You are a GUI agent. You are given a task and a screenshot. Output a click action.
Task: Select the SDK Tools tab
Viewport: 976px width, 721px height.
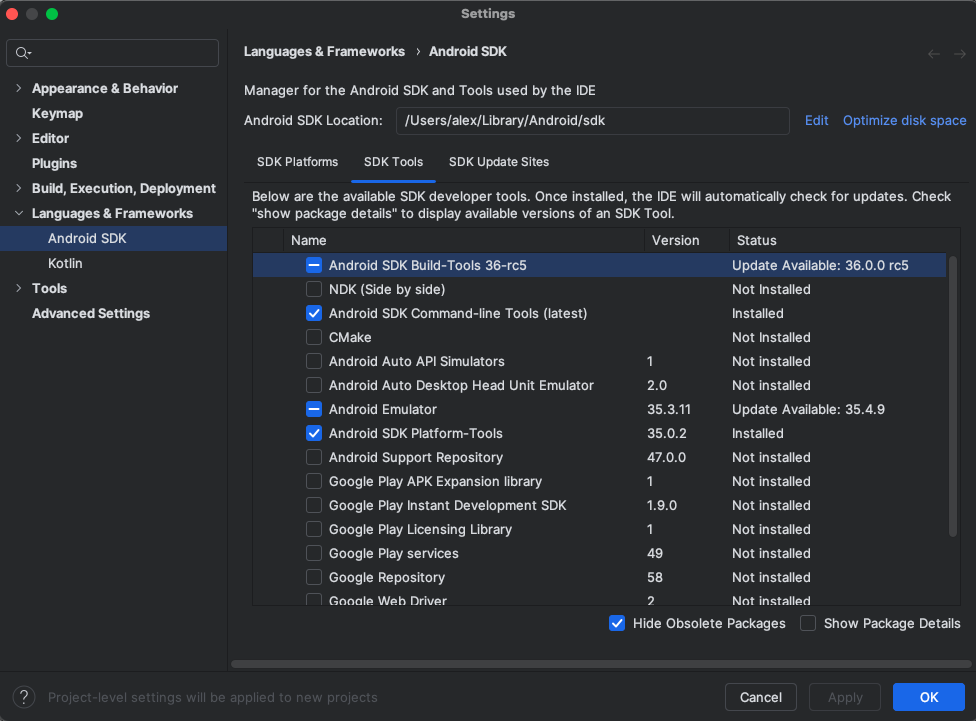coord(393,162)
